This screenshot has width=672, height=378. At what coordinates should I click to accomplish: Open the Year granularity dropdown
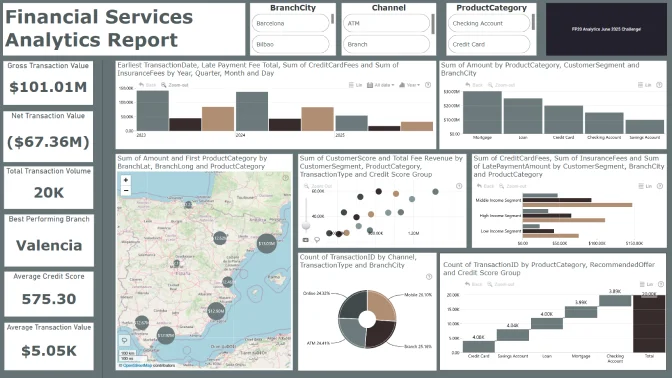409,85
